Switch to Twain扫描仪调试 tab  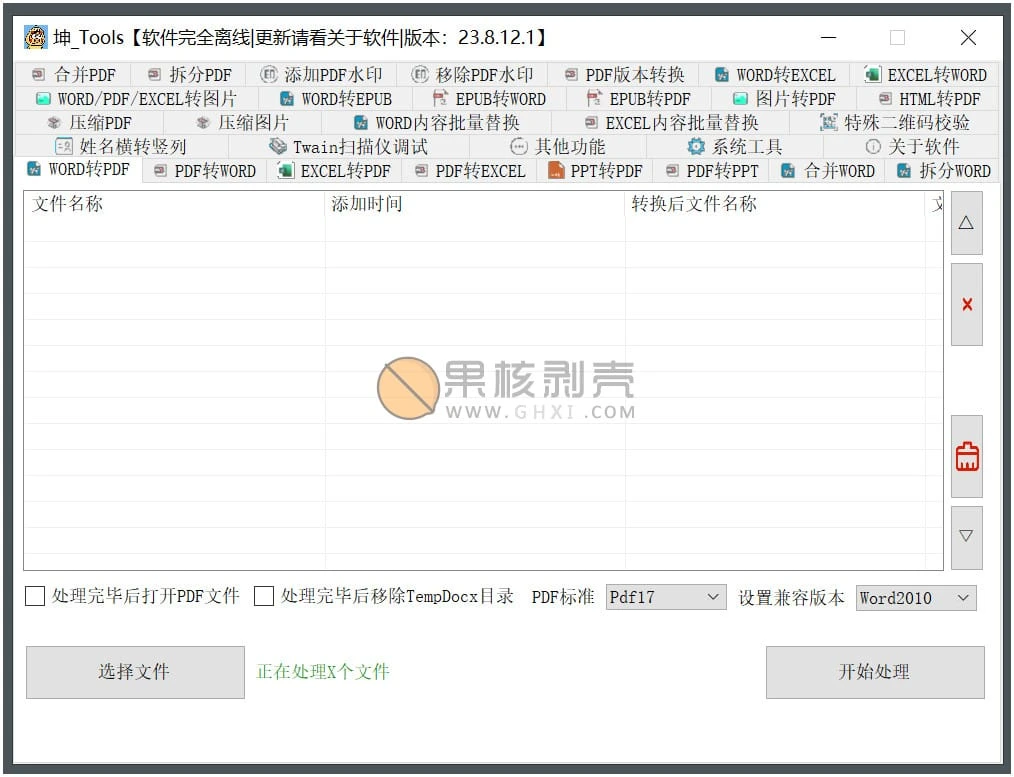pos(349,147)
